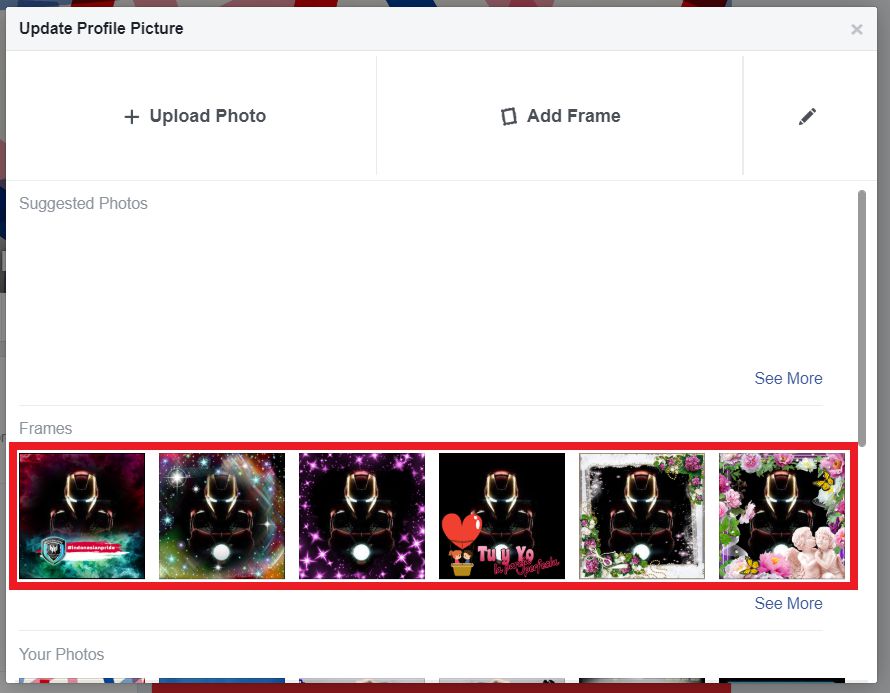This screenshot has height=693, width=890.
Task: Select the white floral border frame
Action: pyautogui.click(x=642, y=516)
